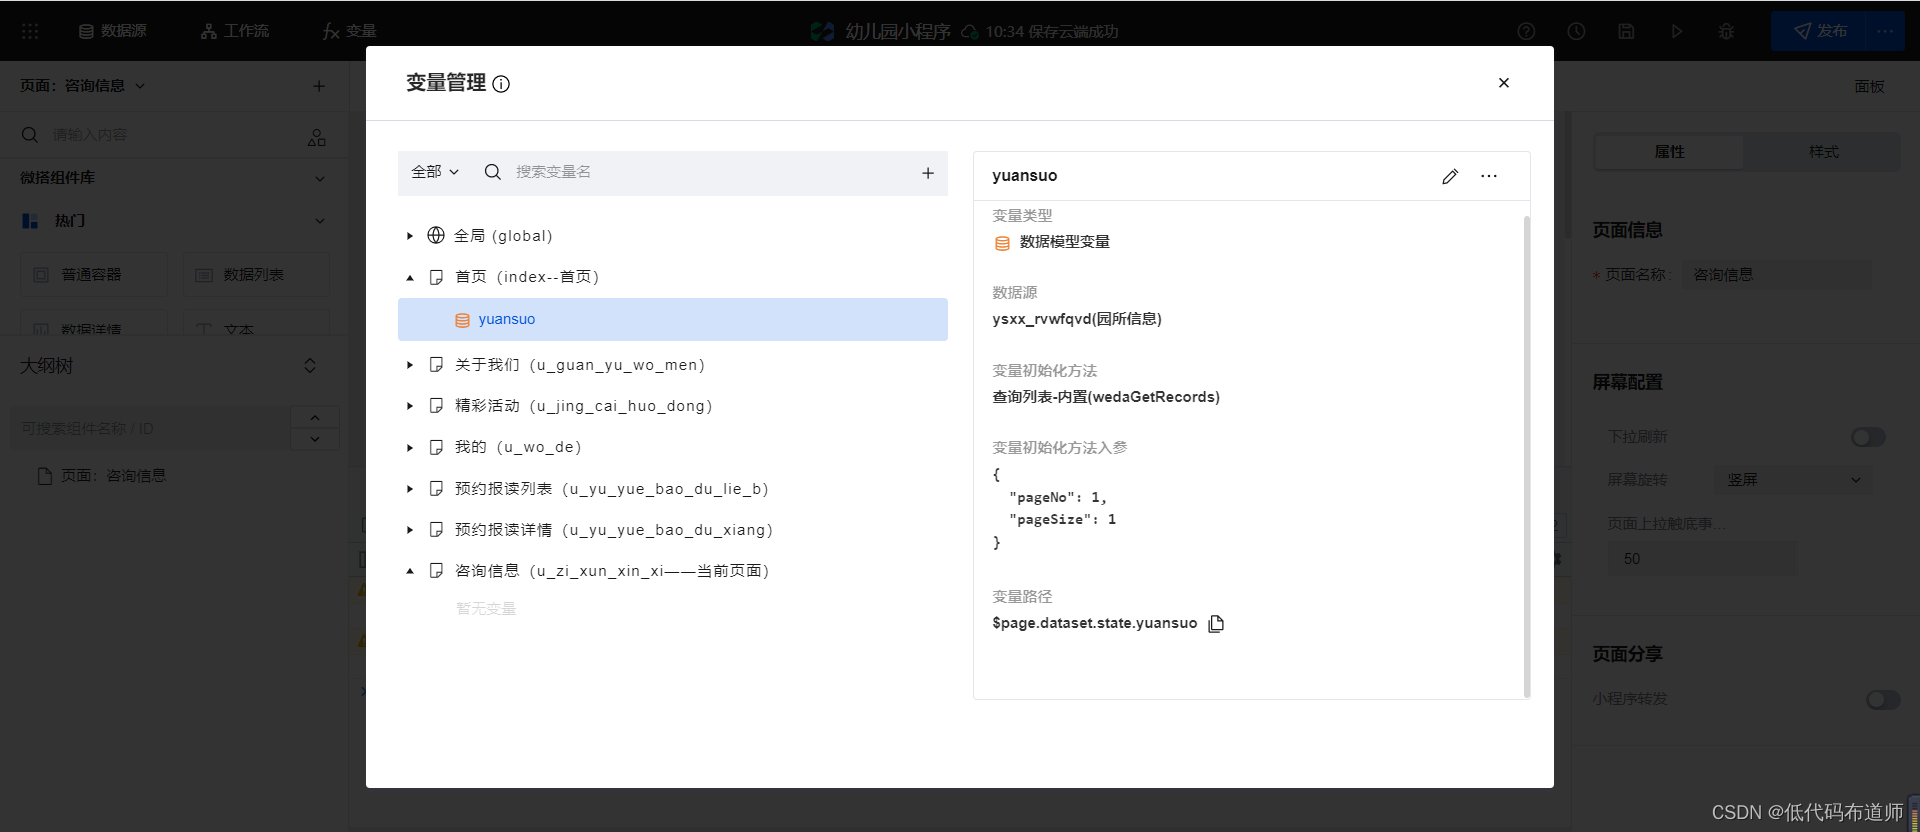Click the next match down arrow
The image size is (1920, 832).
tap(315, 439)
